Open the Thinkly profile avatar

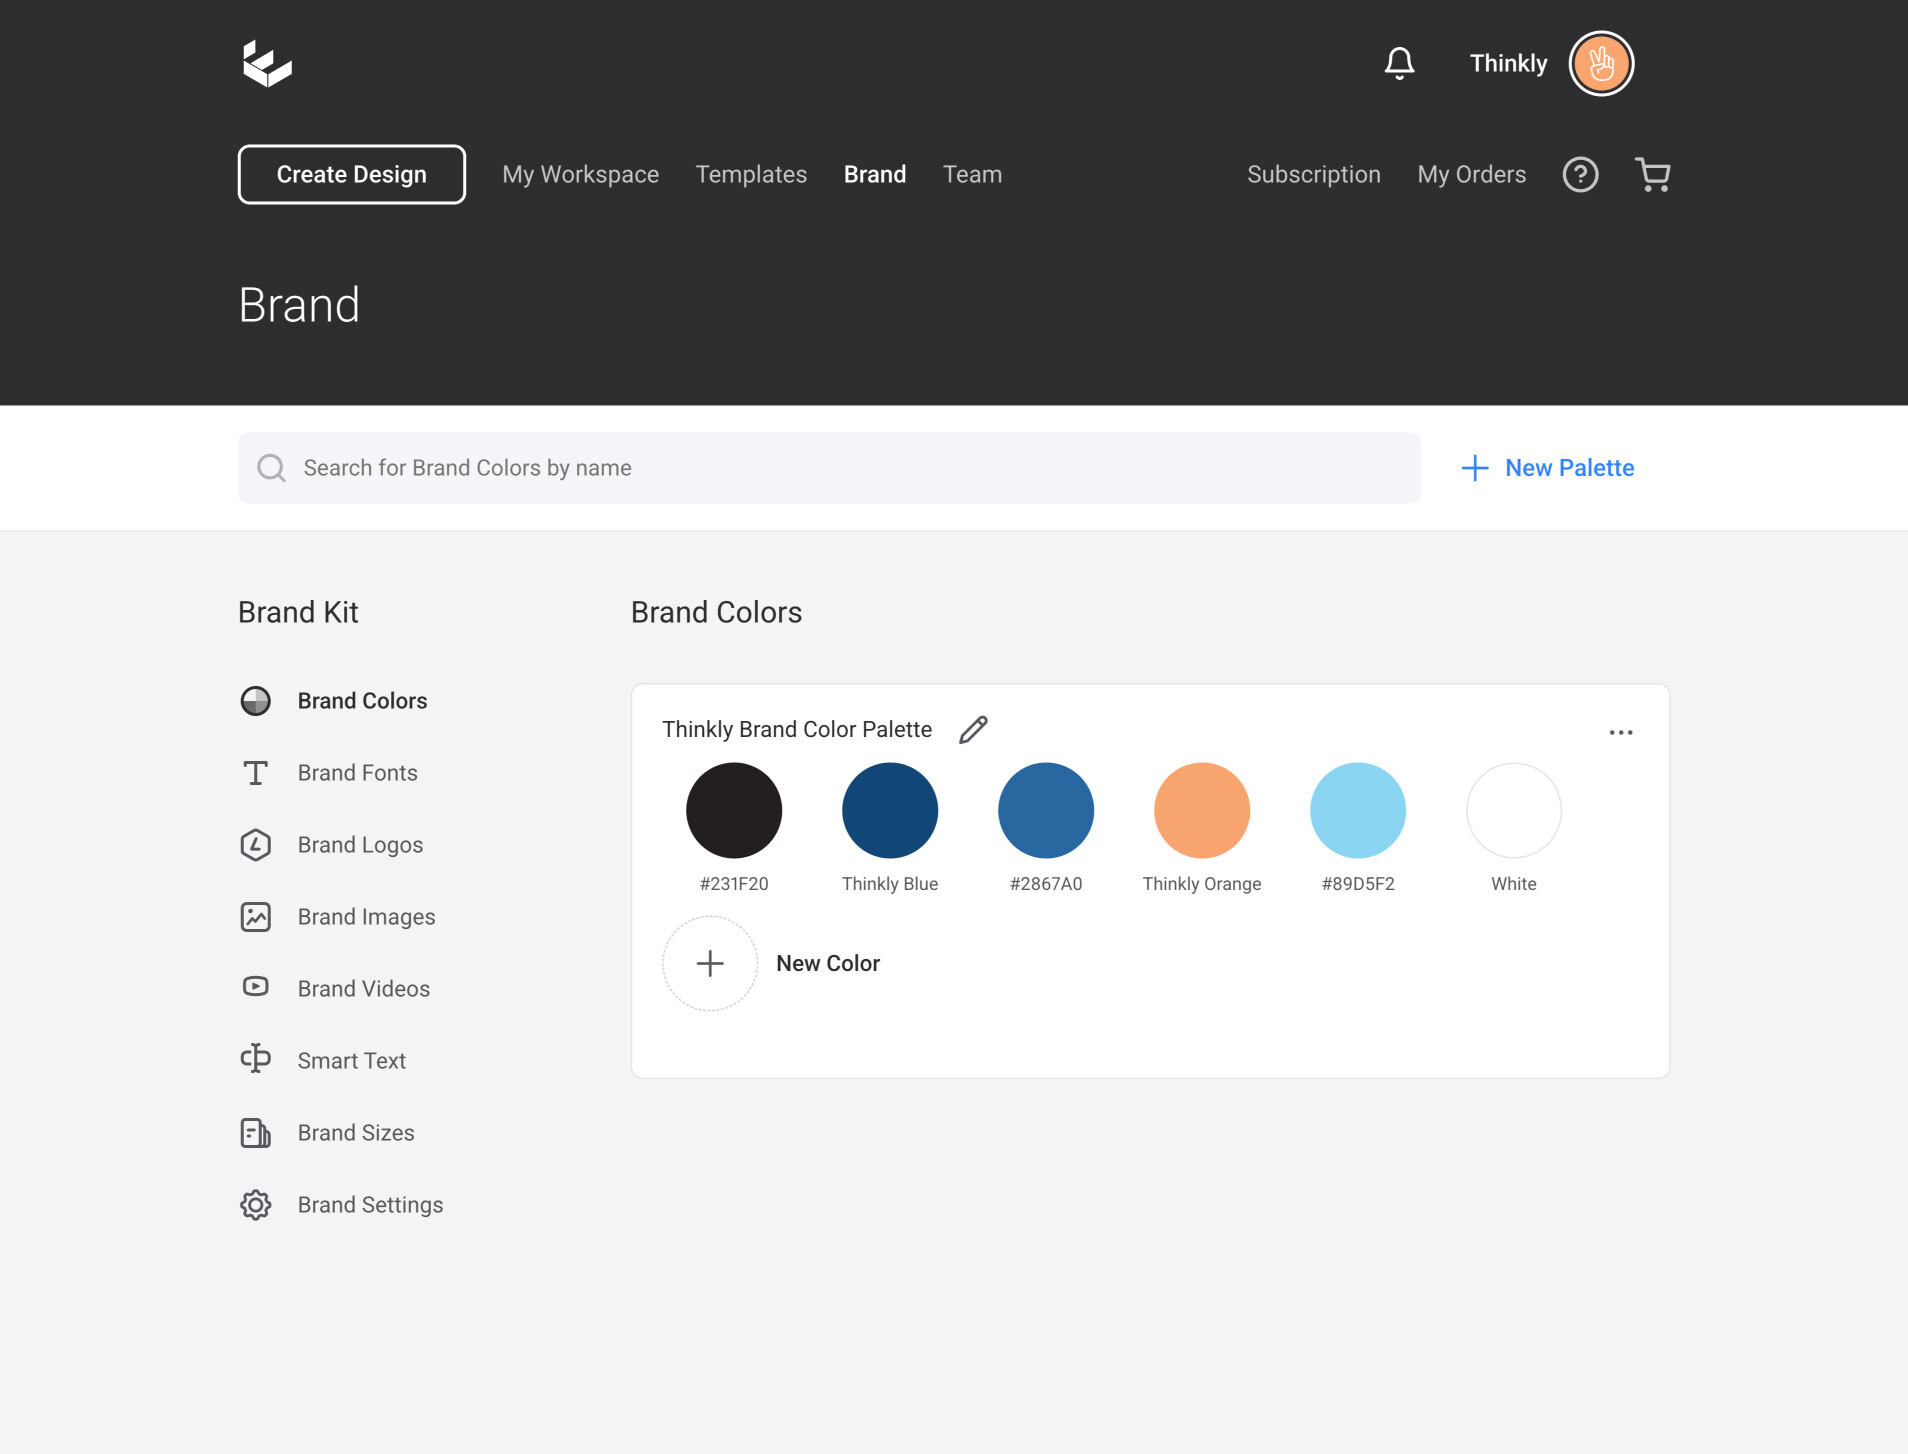click(1601, 63)
